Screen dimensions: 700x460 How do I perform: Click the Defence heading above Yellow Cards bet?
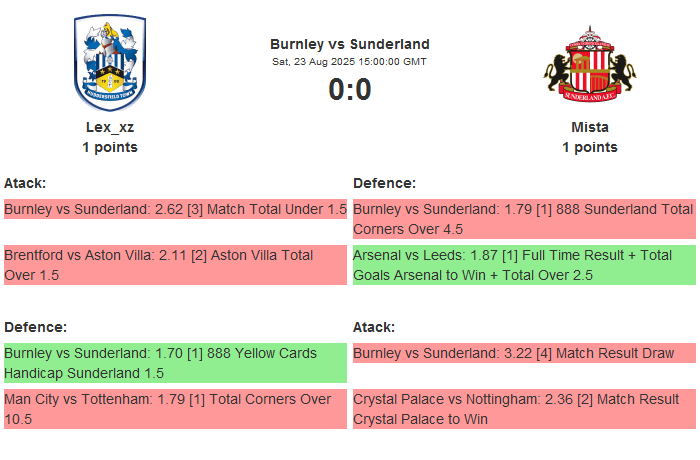(35, 327)
